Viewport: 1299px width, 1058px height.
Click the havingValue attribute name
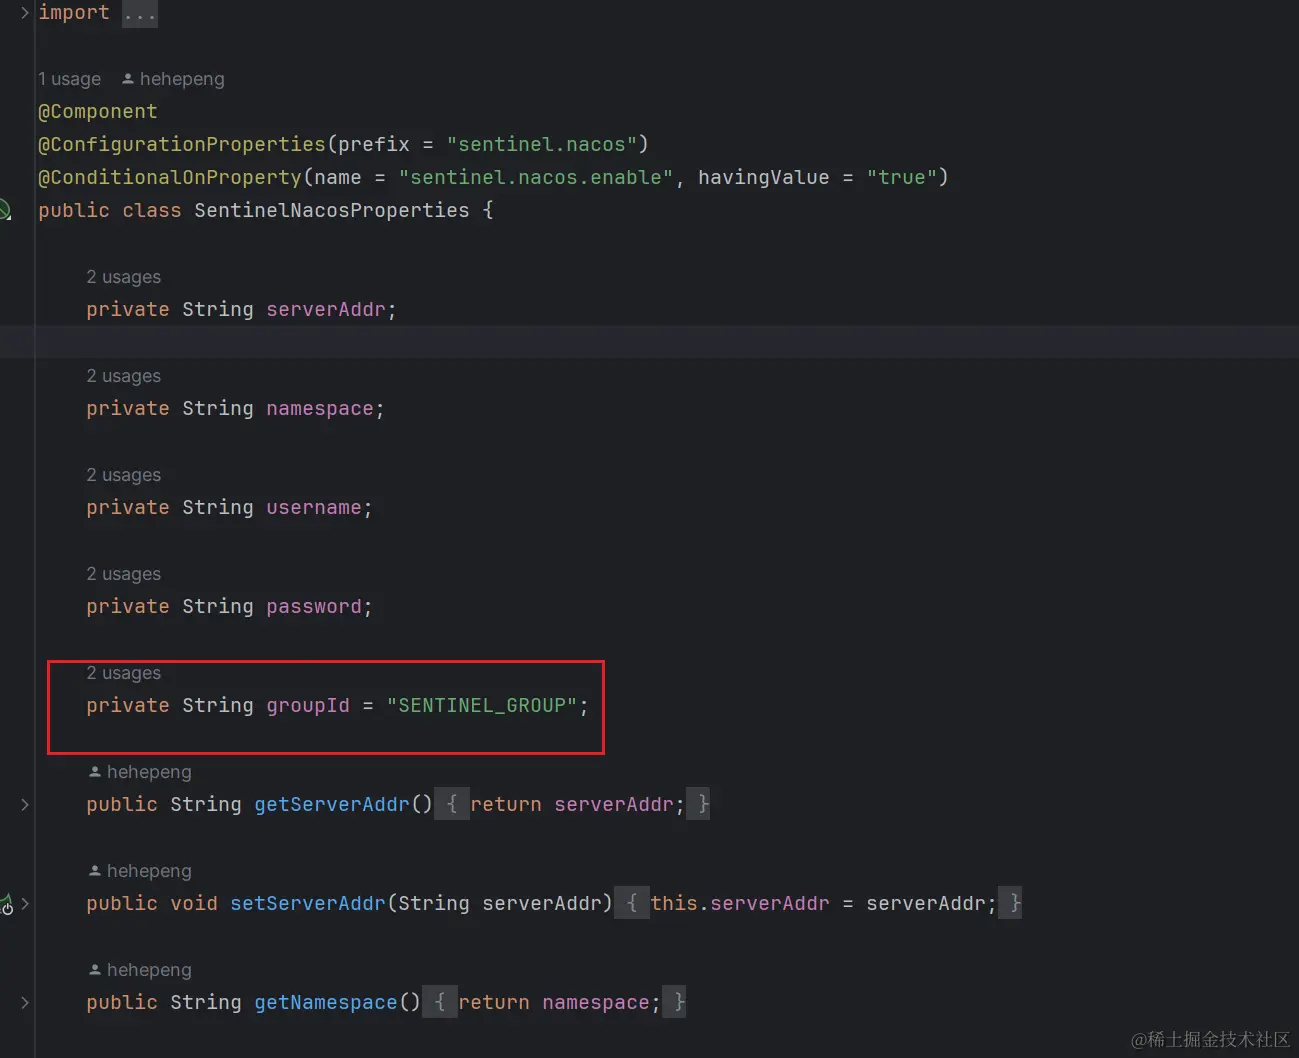(764, 177)
